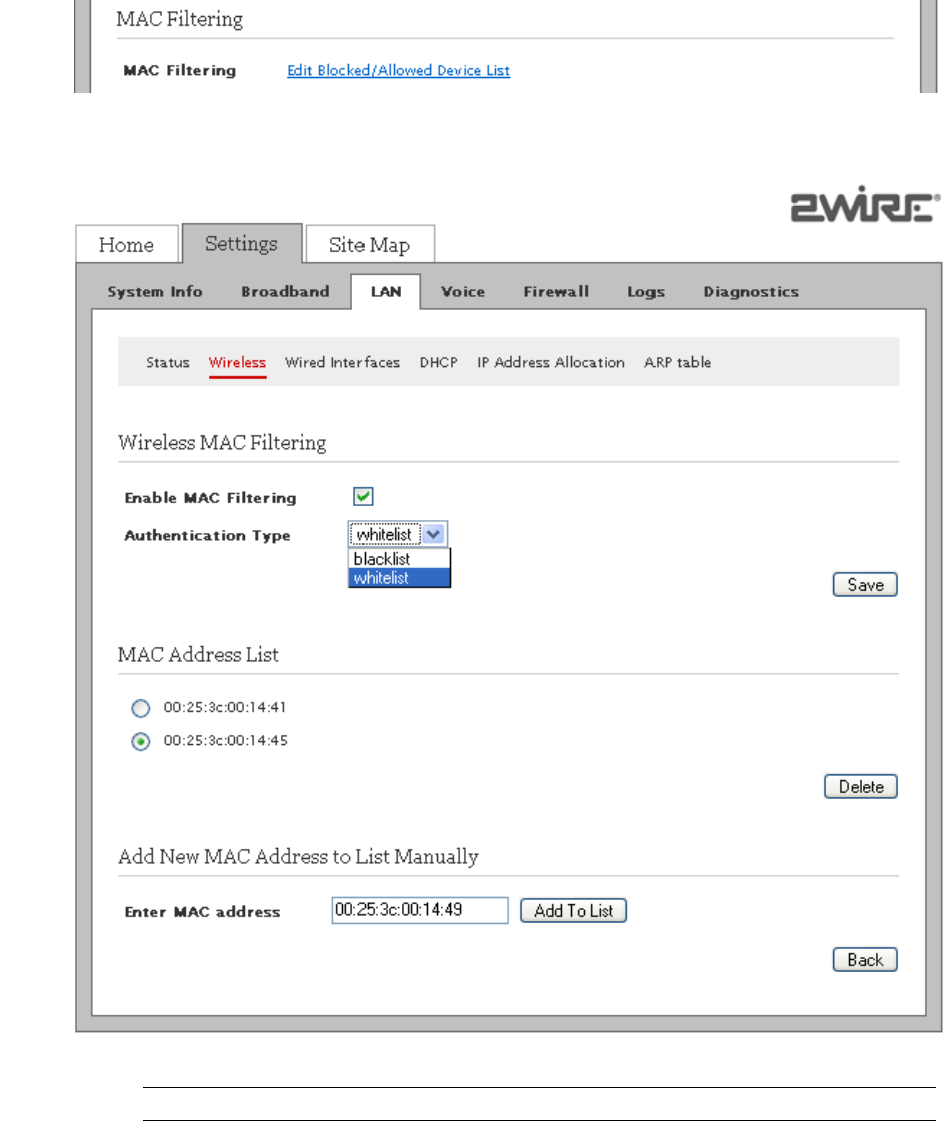This screenshot has height=1132, width=947.
Task: Select MAC address 00:25:3c:00:14:45 radio button
Action: (141, 741)
